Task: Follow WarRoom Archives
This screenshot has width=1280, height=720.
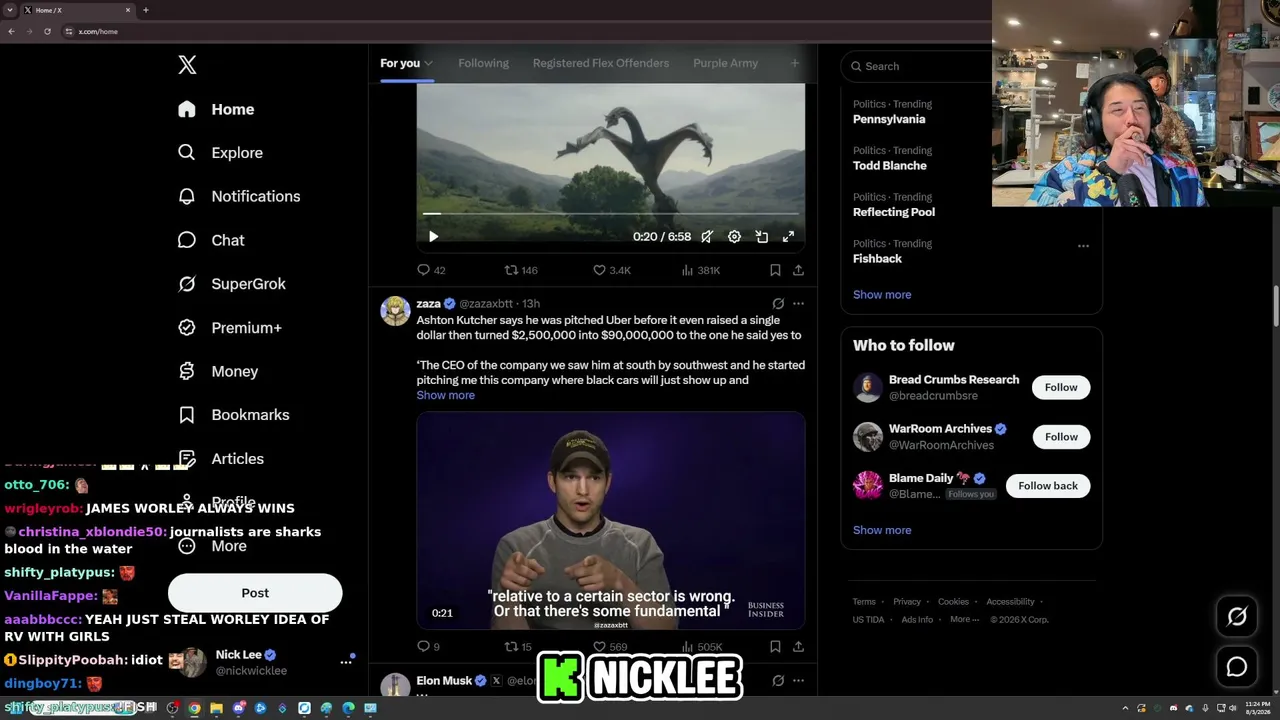Action: tap(1061, 436)
